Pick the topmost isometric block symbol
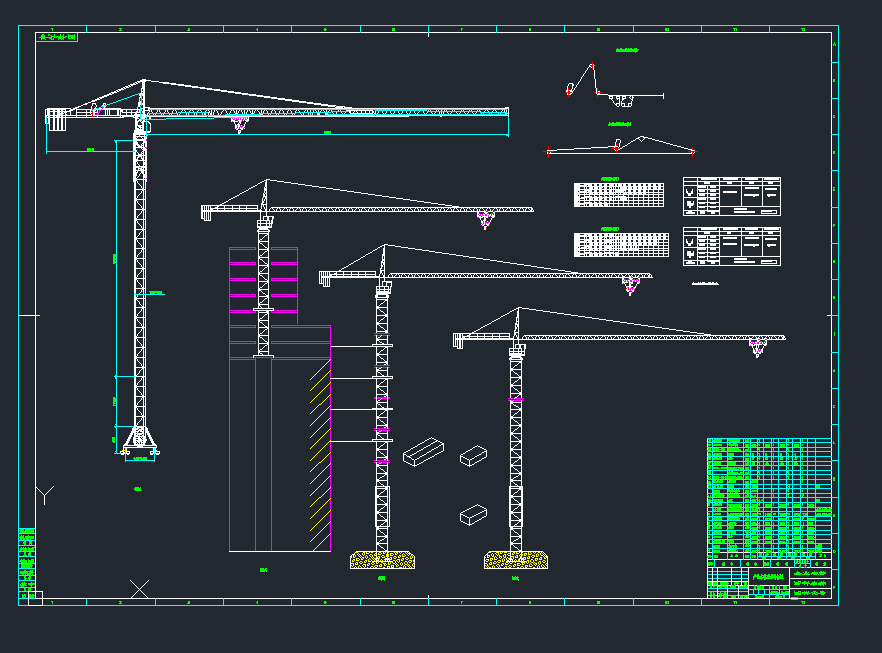Image resolution: width=882 pixels, height=653 pixels. tap(423, 451)
